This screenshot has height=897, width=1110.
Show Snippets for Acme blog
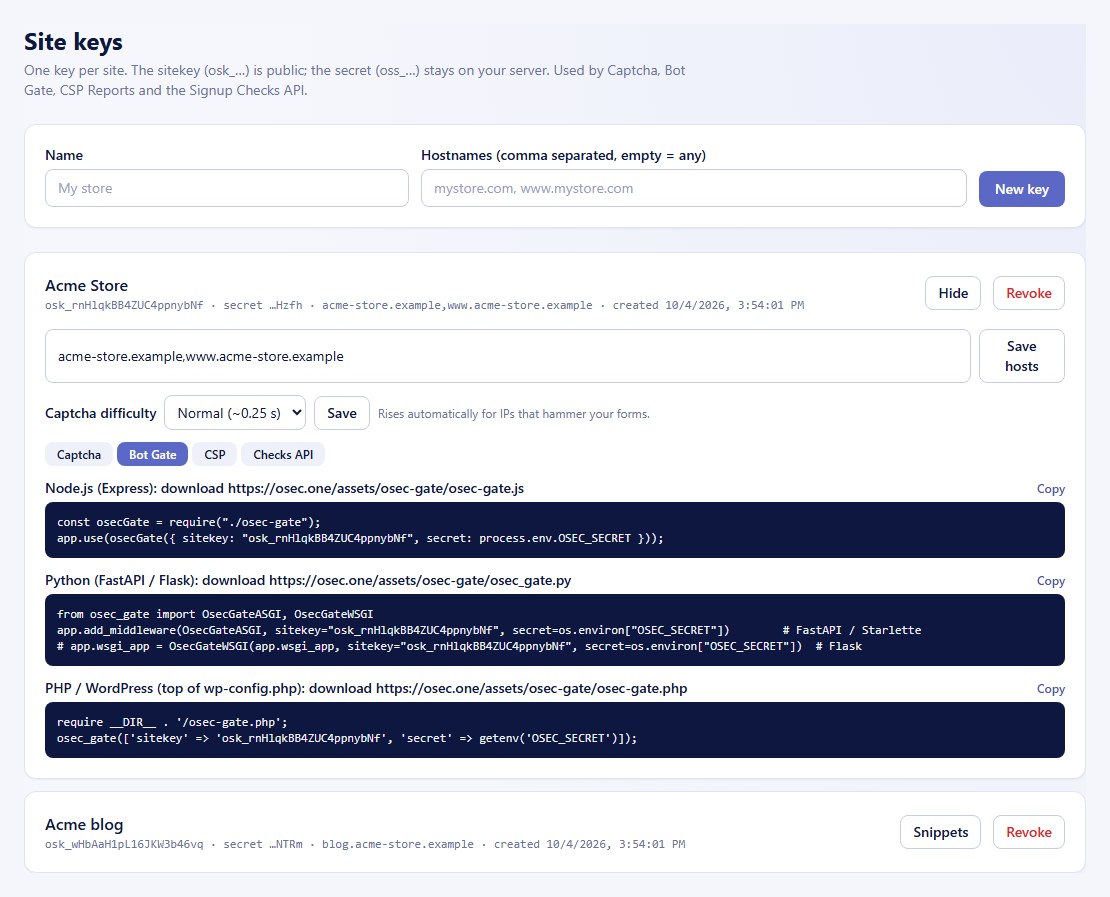[940, 832]
